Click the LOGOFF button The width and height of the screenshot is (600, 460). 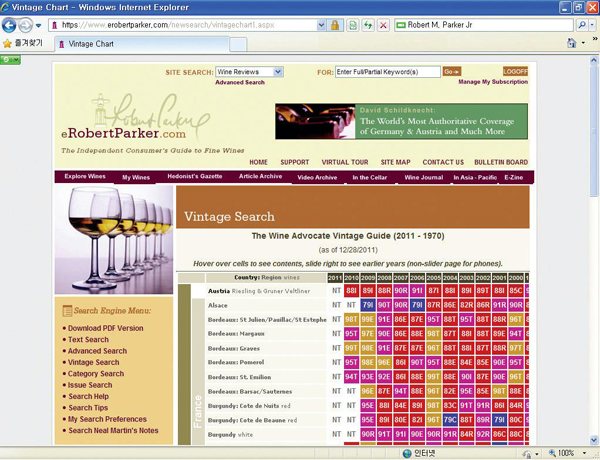point(515,71)
